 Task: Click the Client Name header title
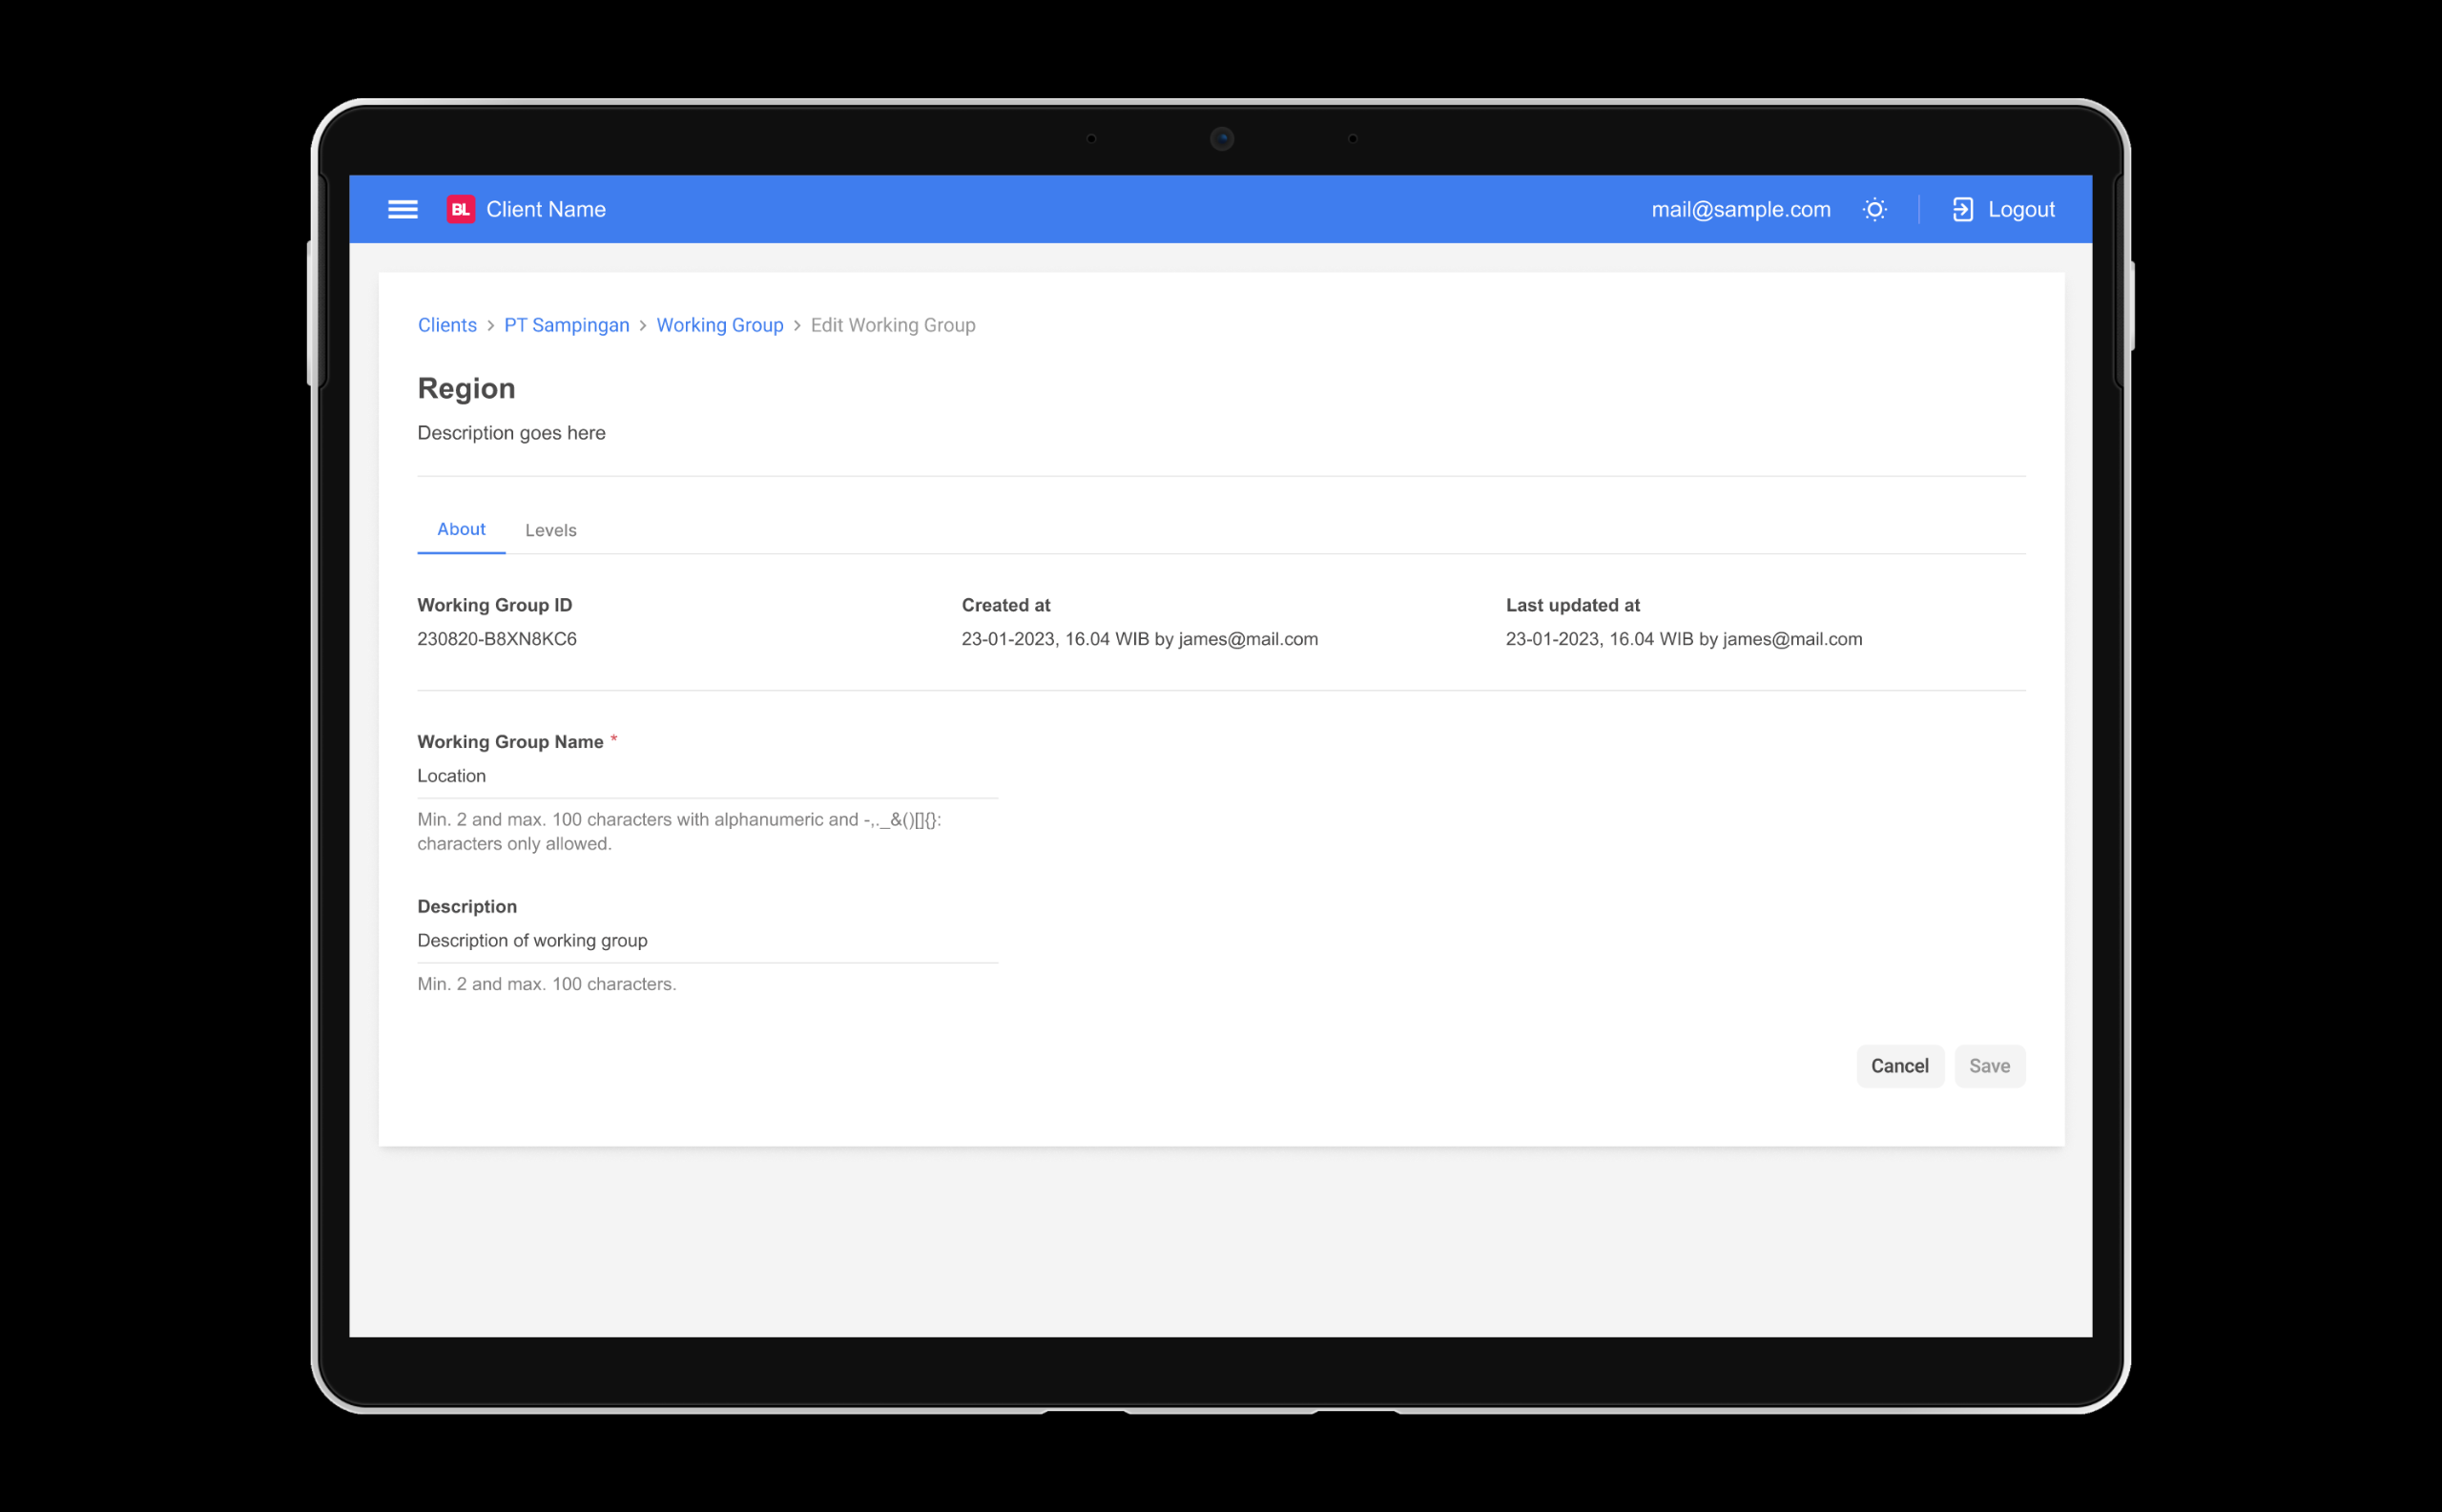tap(546, 209)
